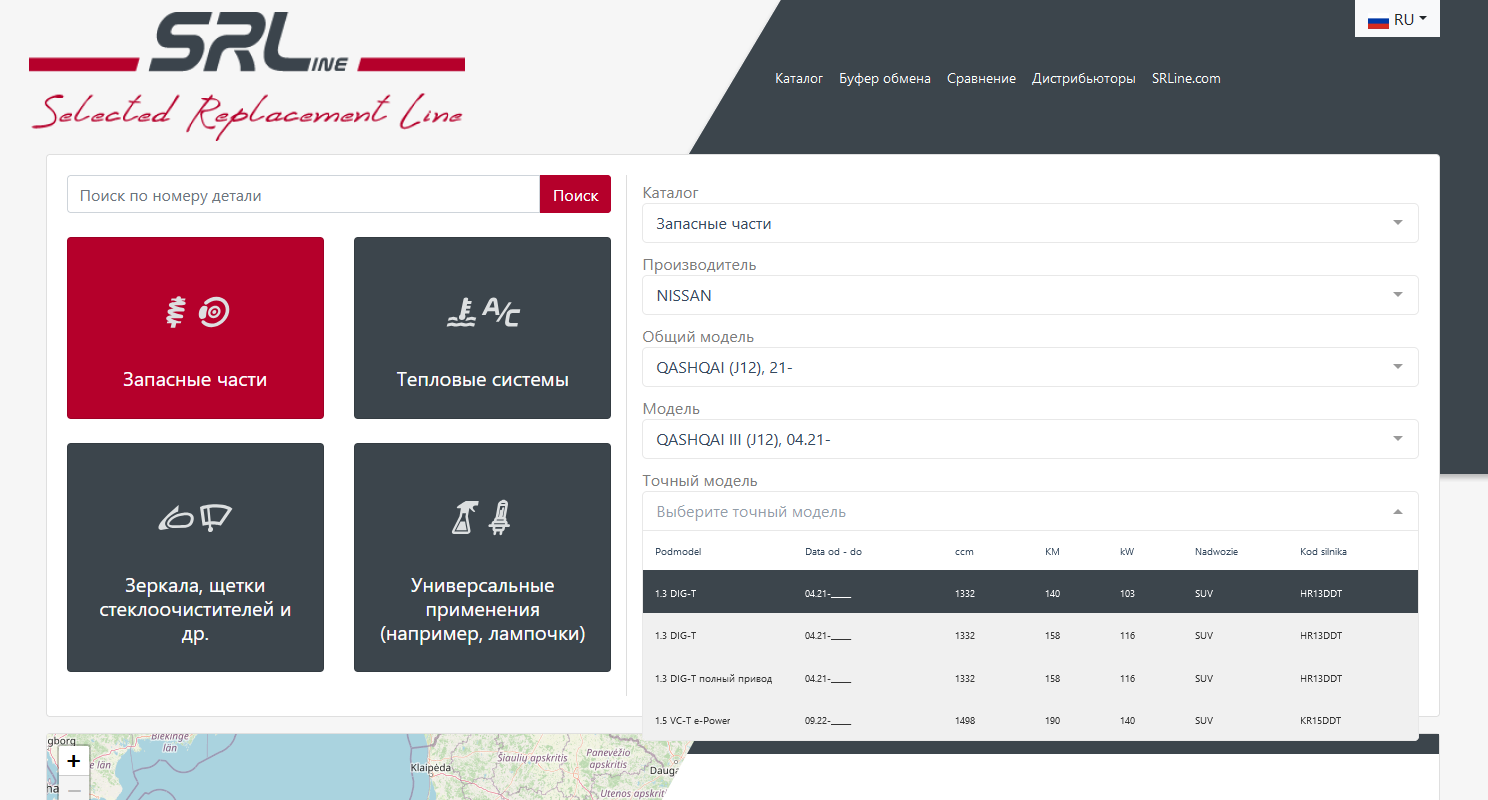Open the Каталог dropdown (Запасные части)
The image size is (1488, 800).
click(x=1030, y=223)
